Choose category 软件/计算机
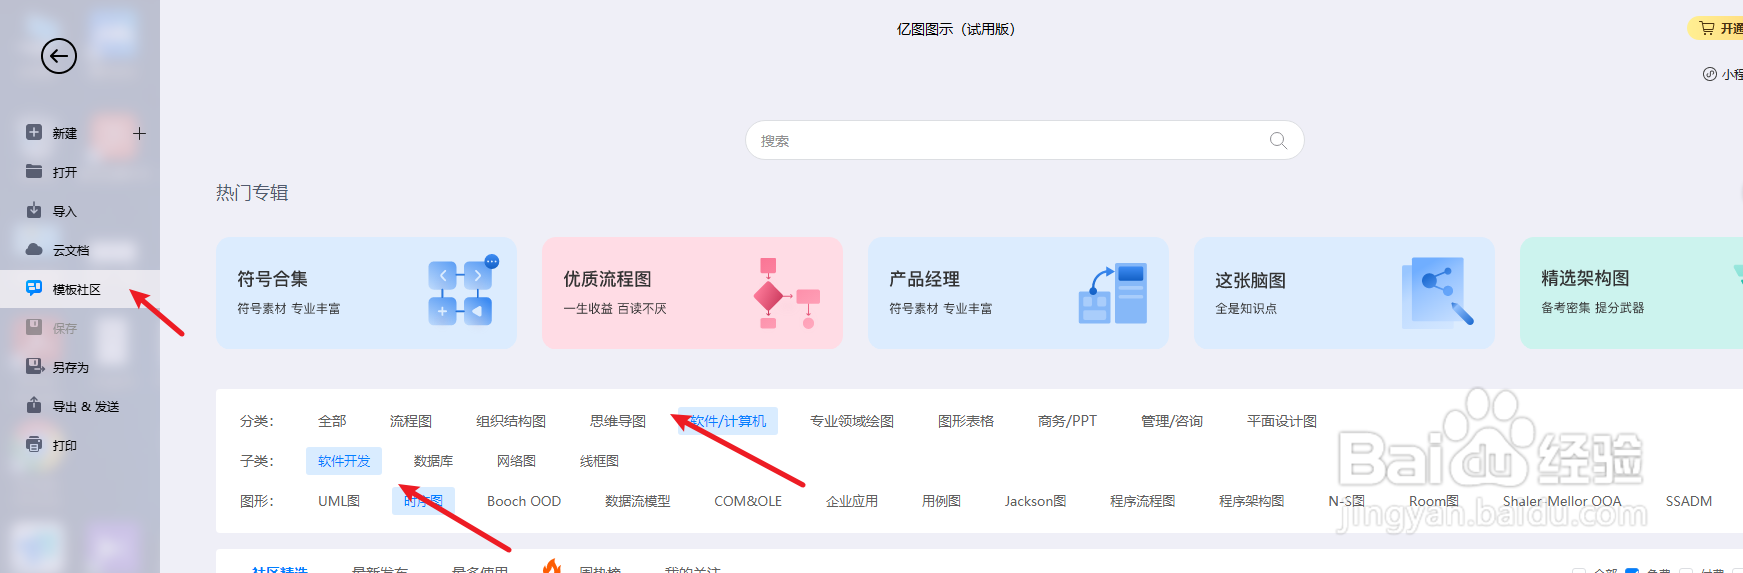 (x=728, y=421)
